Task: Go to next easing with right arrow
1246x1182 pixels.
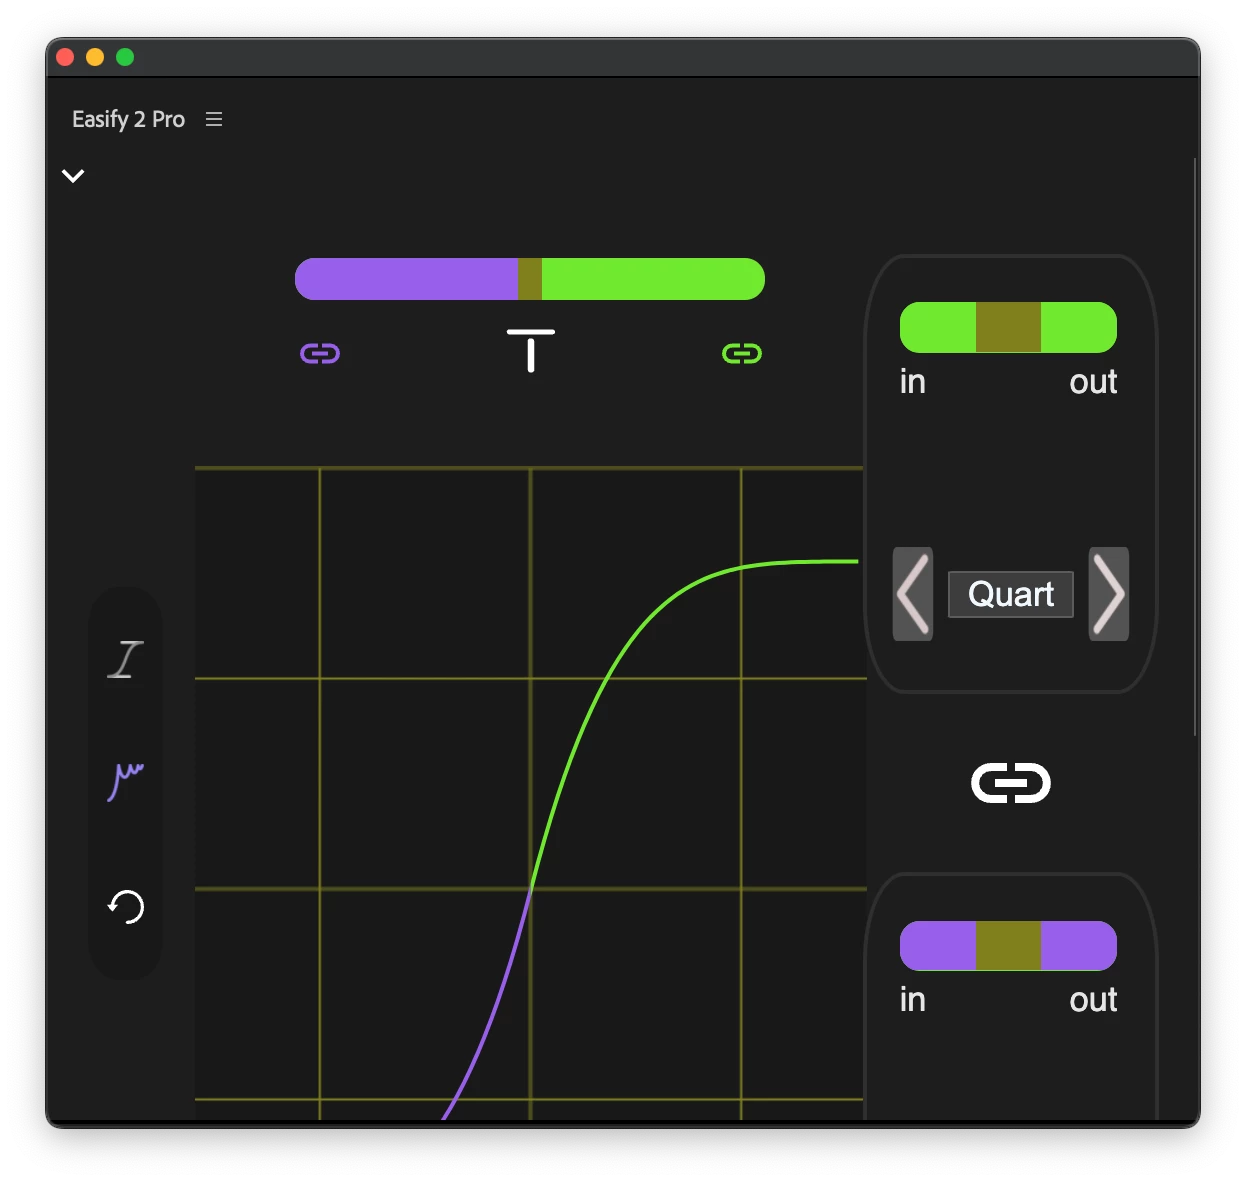Action: click(x=1109, y=594)
